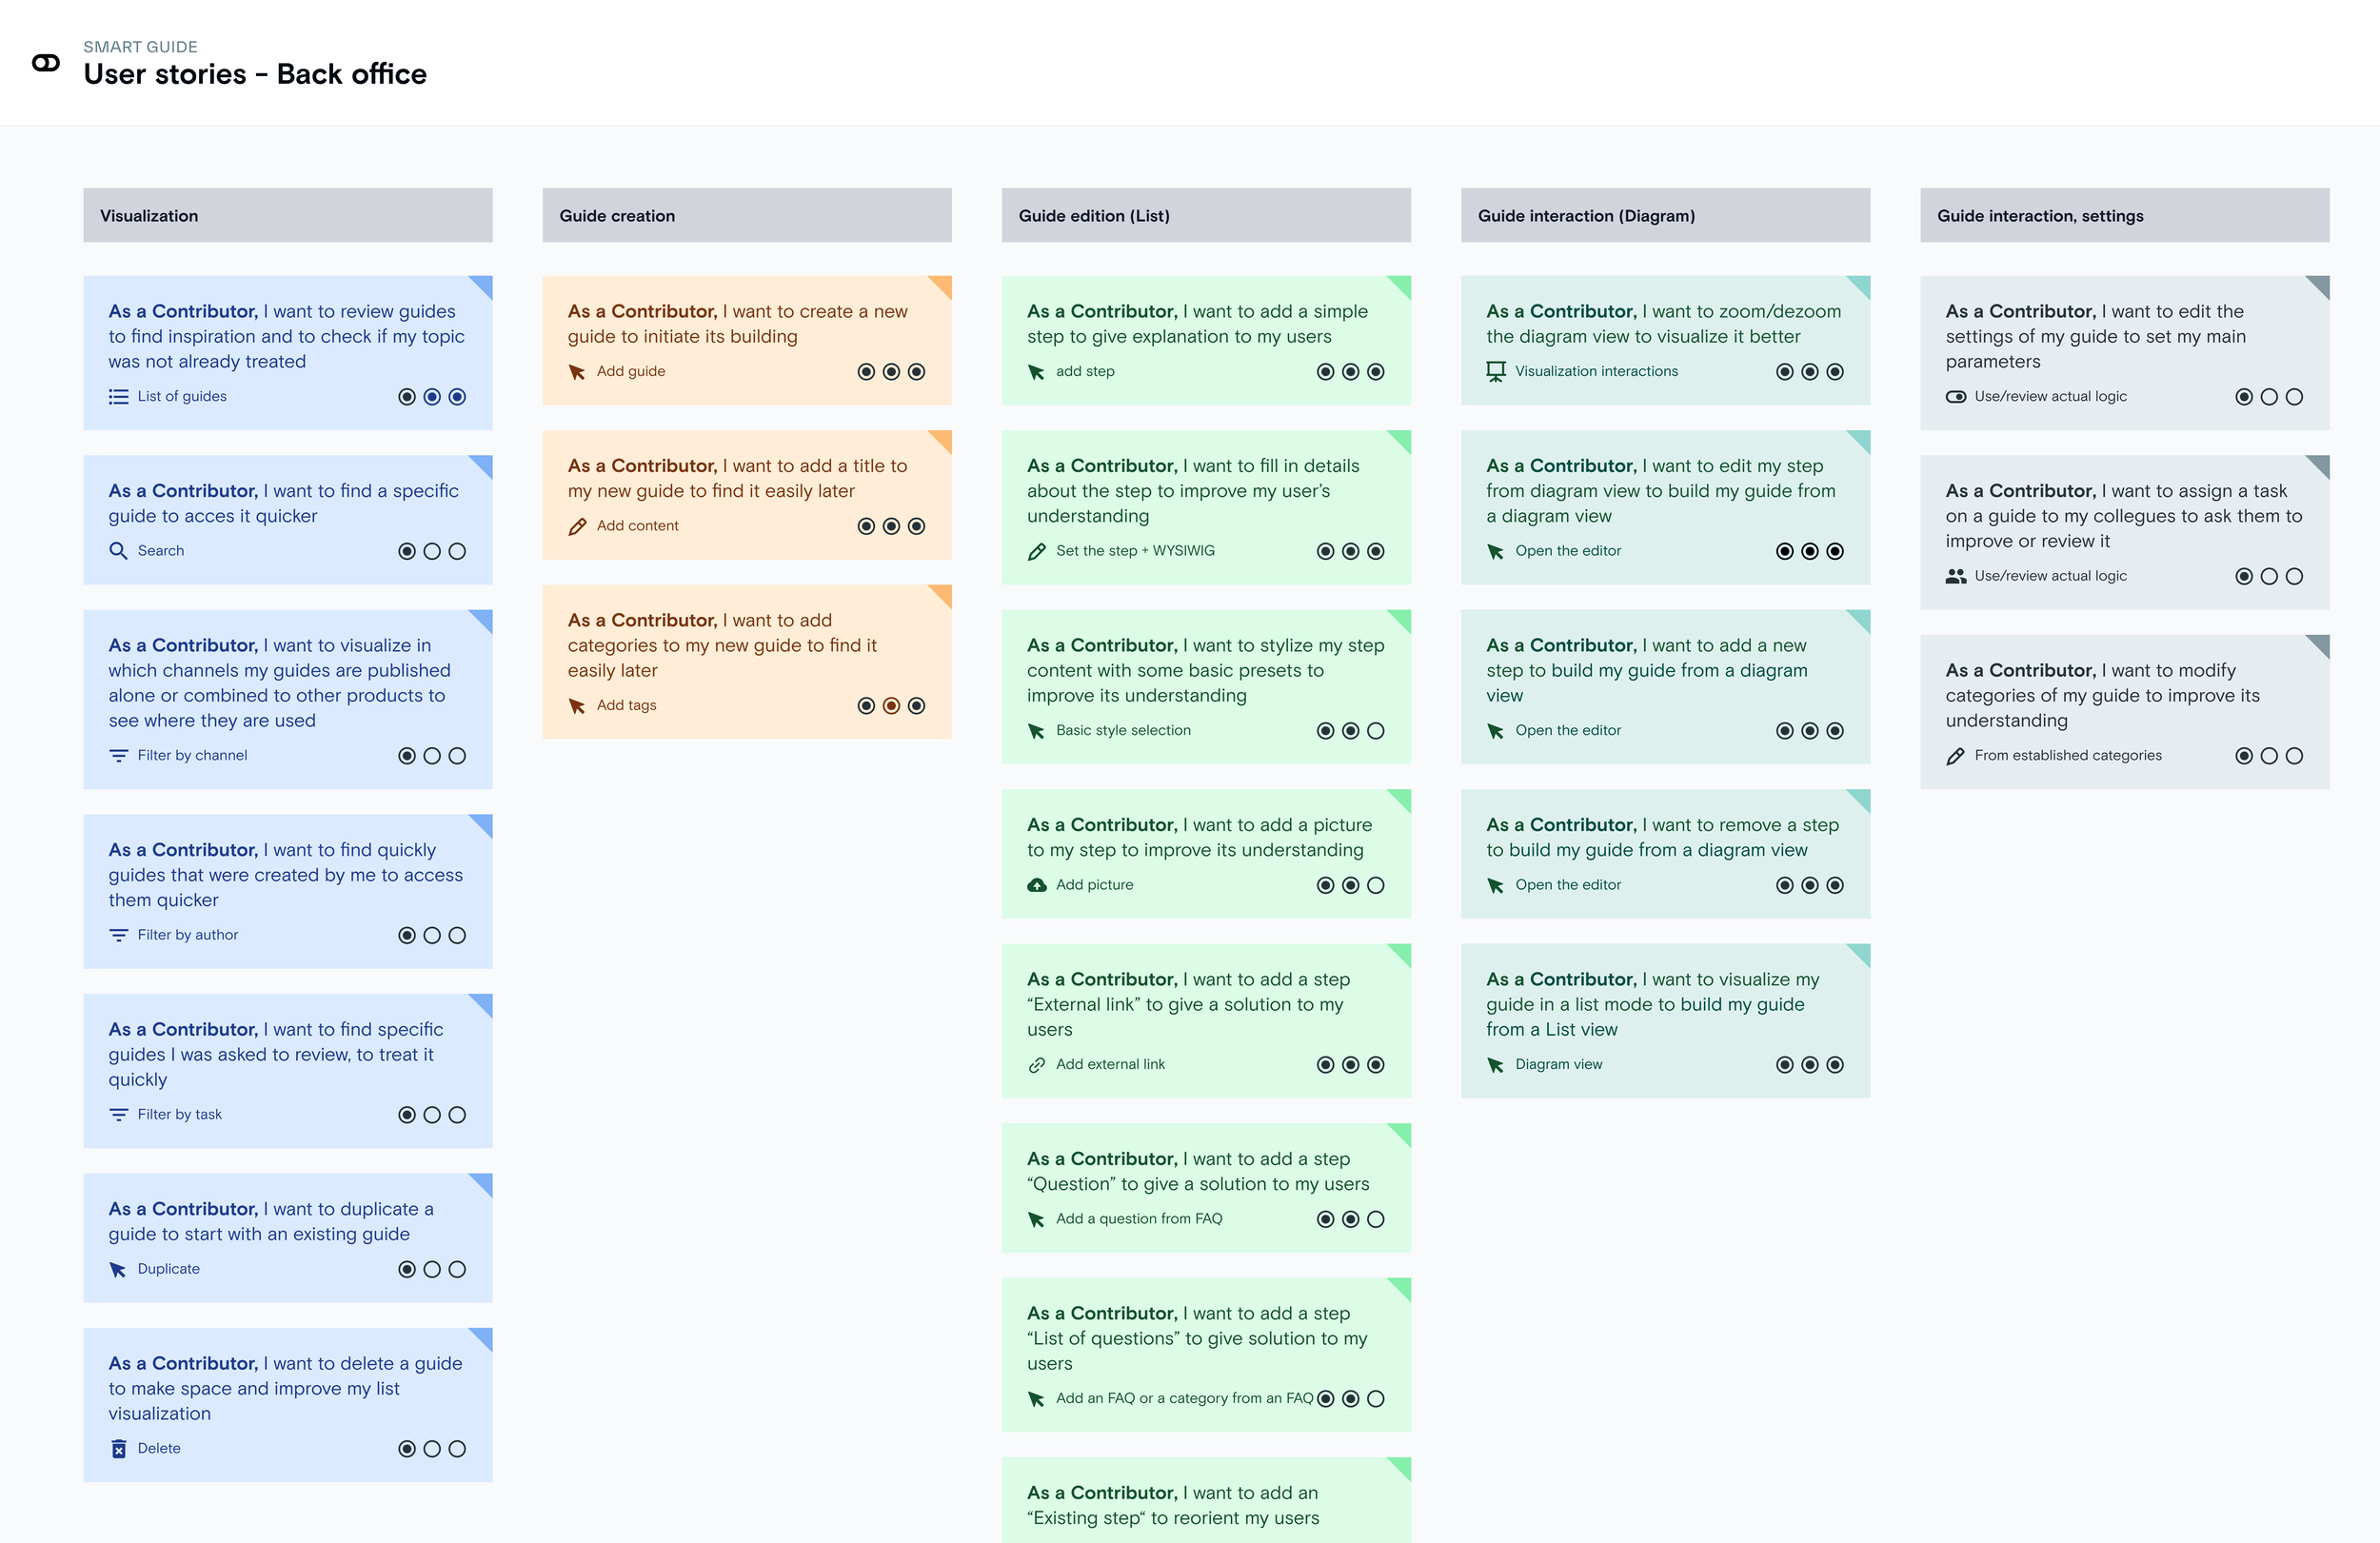Viewport: 2380px width, 1543px height.
Task: Click the List of guides icon
Action: tap(118, 397)
